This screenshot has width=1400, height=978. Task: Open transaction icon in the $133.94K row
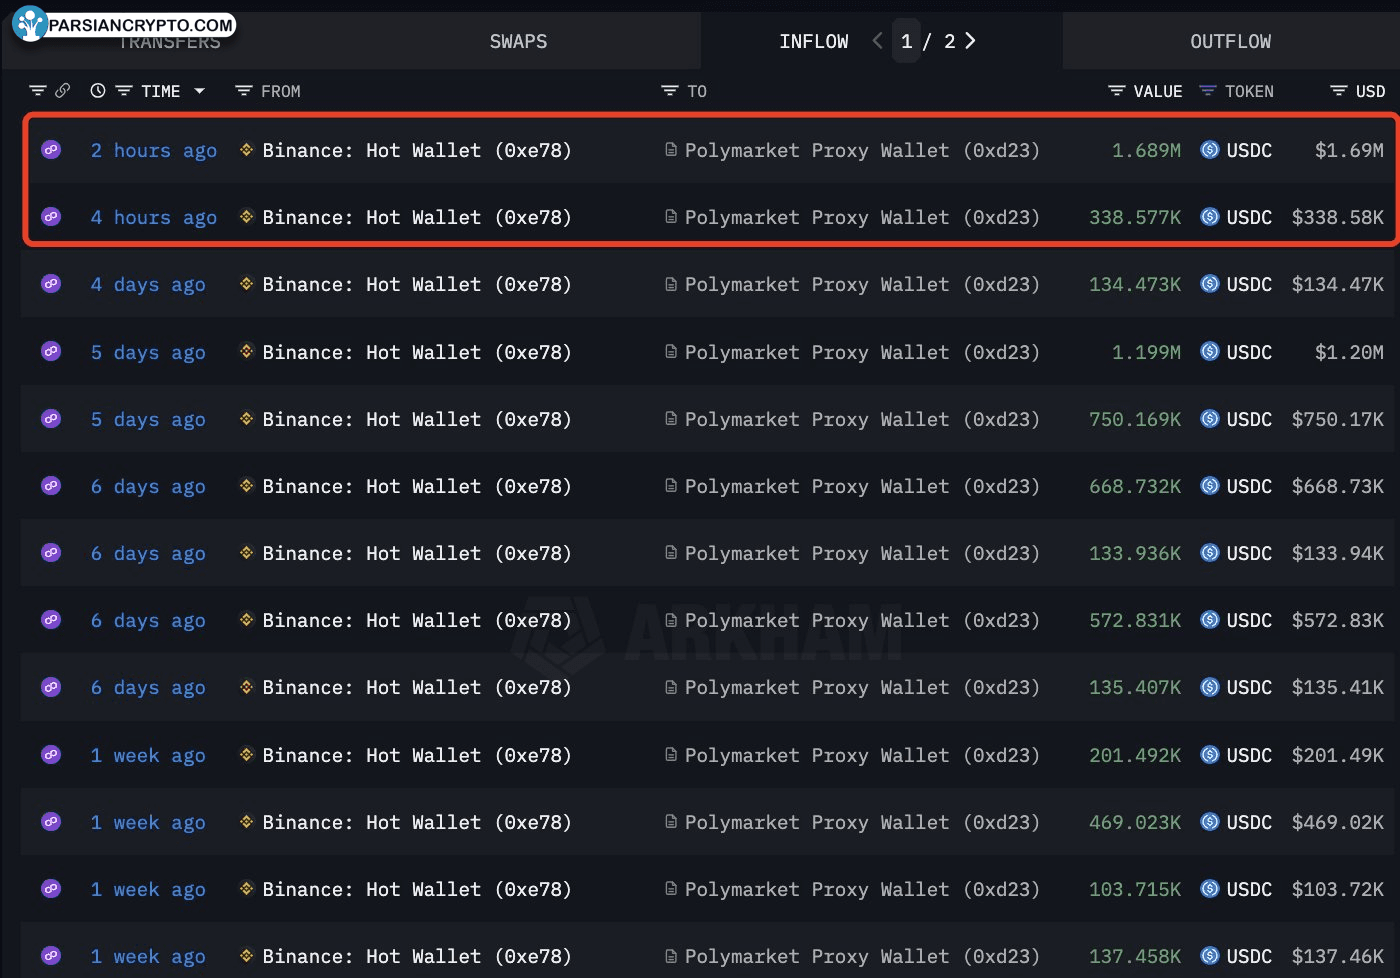point(51,553)
